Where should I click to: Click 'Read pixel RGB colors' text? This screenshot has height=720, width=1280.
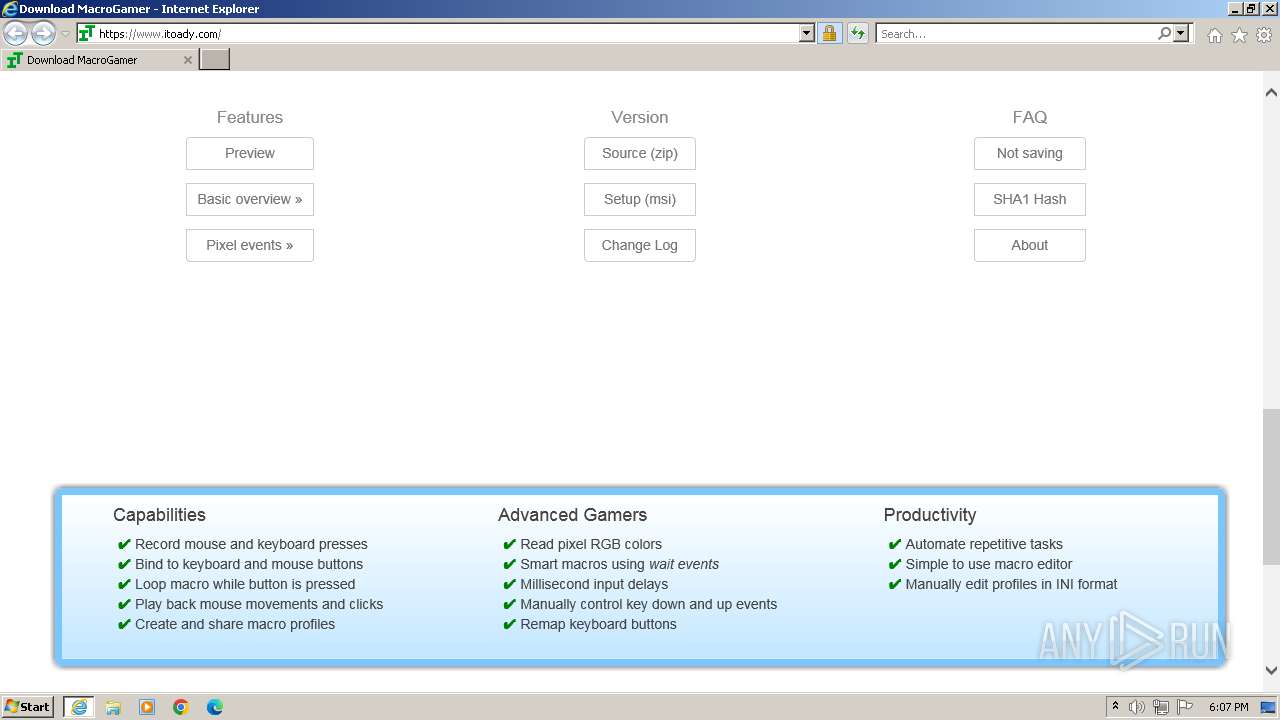pos(591,544)
